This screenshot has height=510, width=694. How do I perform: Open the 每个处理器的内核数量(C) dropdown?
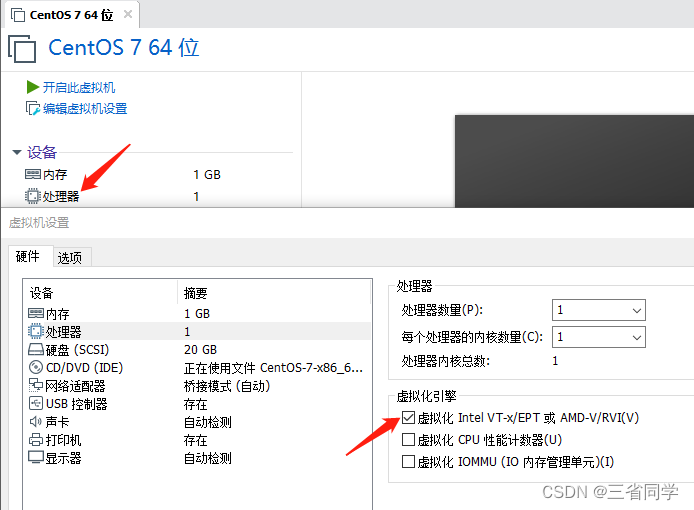[x=598, y=337]
